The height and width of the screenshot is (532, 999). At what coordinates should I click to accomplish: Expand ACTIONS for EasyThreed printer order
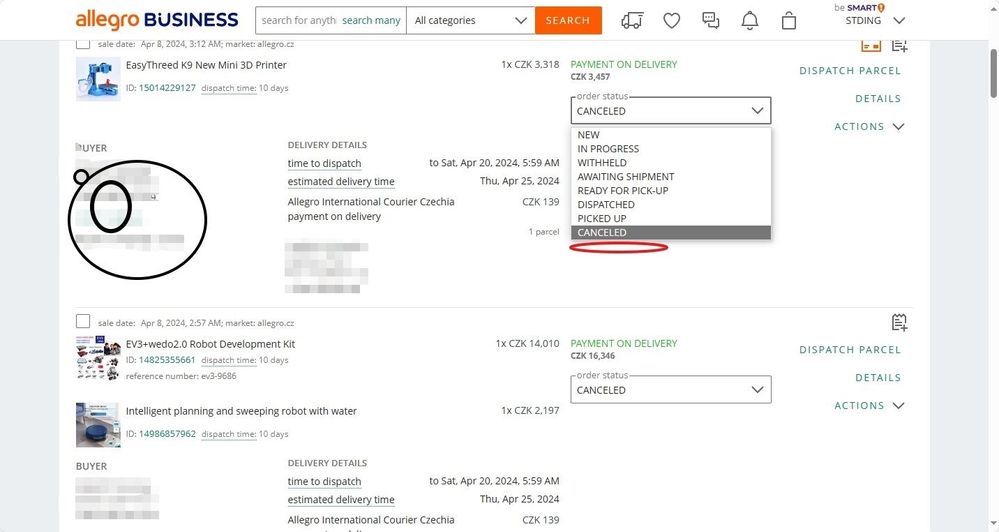(869, 126)
